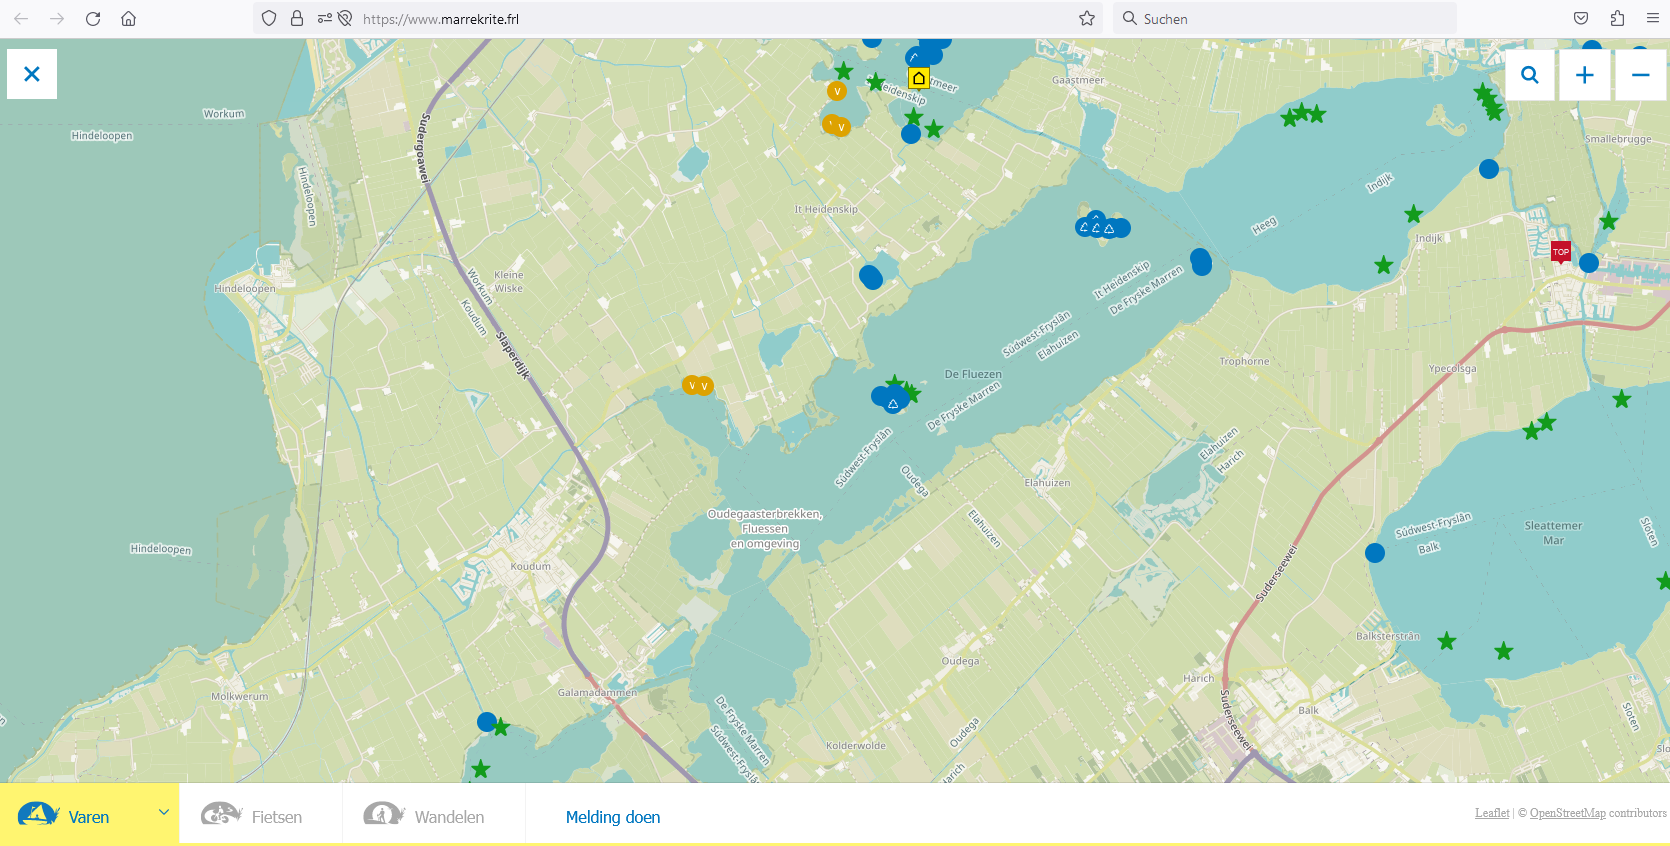Click the red TOP marker on map
The image size is (1670, 846).
(x=1560, y=252)
